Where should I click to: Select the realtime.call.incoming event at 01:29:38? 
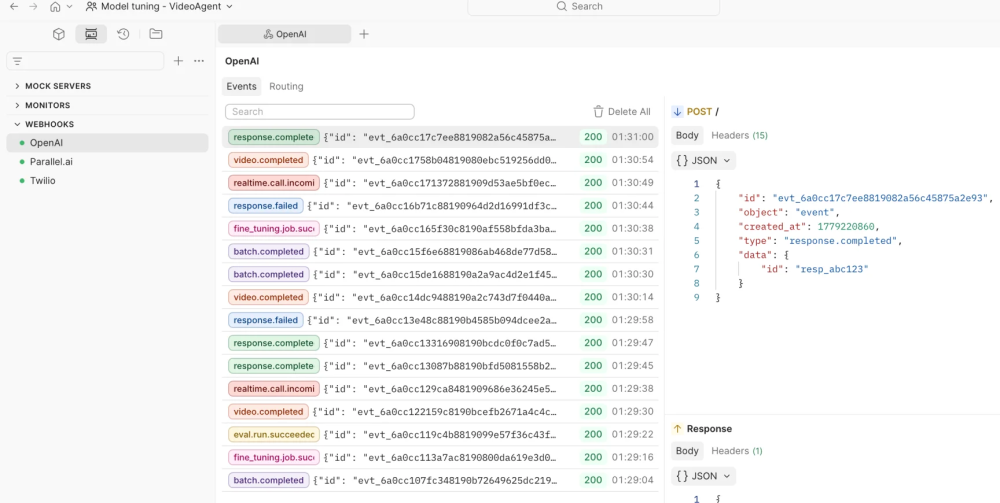point(440,388)
